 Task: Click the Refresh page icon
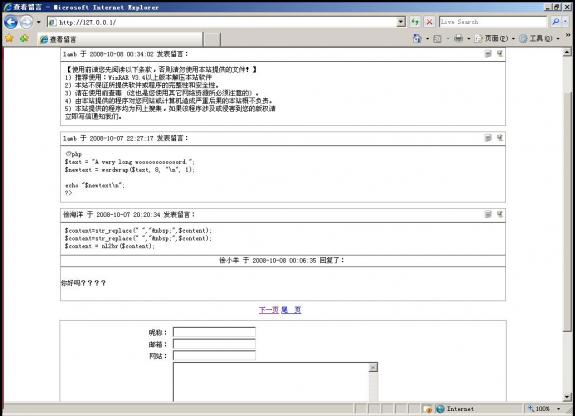(415, 22)
